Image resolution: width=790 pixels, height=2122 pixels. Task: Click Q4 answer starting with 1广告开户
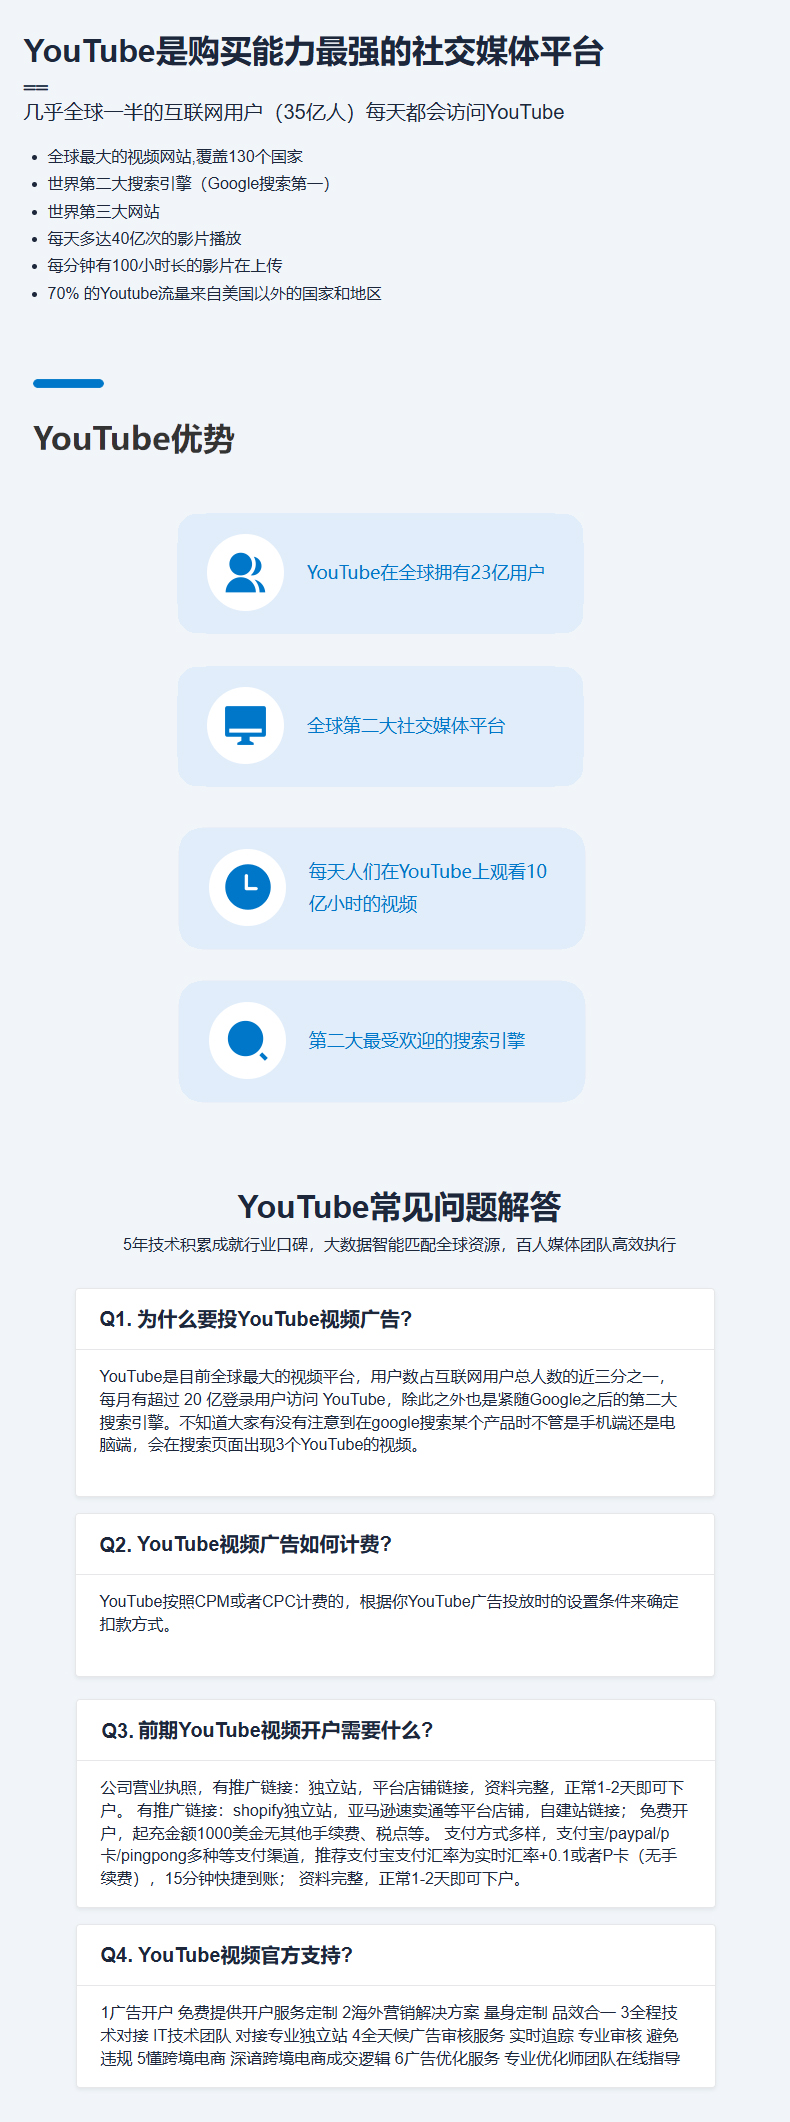pos(391,2035)
